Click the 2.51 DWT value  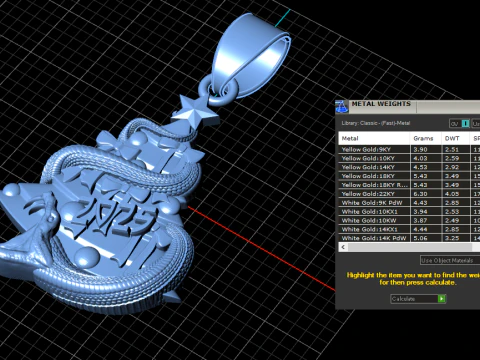452,149
